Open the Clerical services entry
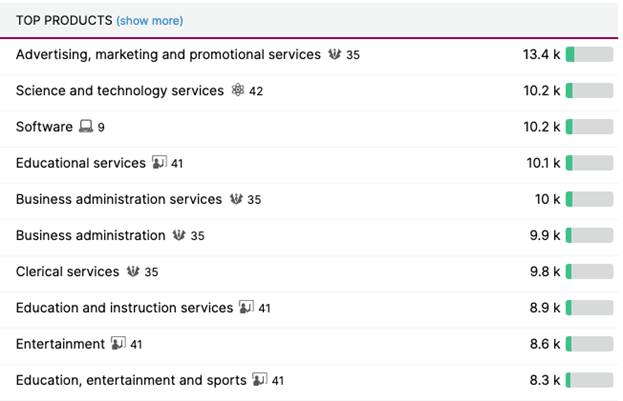This screenshot has height=401, width=623. (x=67, y=271)
